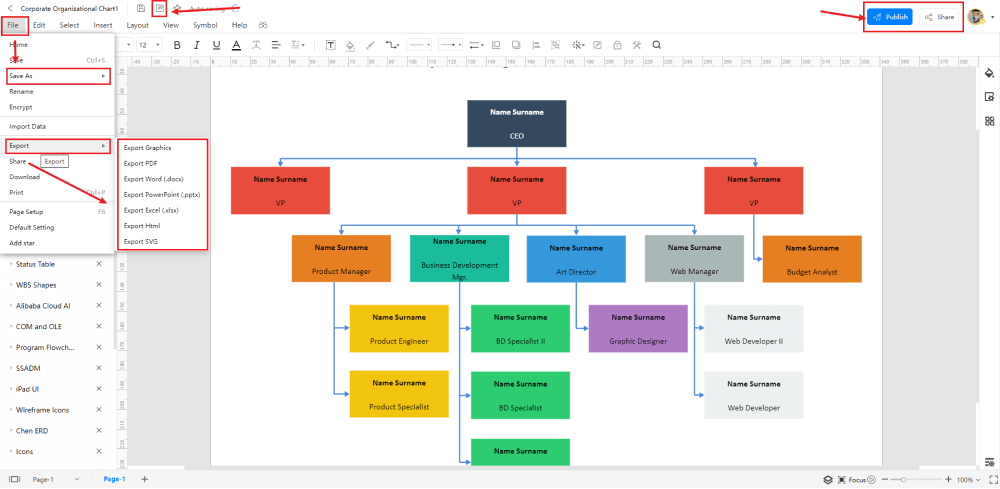Apply Italic formatting
The width and height of the screenshot is (1000, 489).
tap(196, 45)
